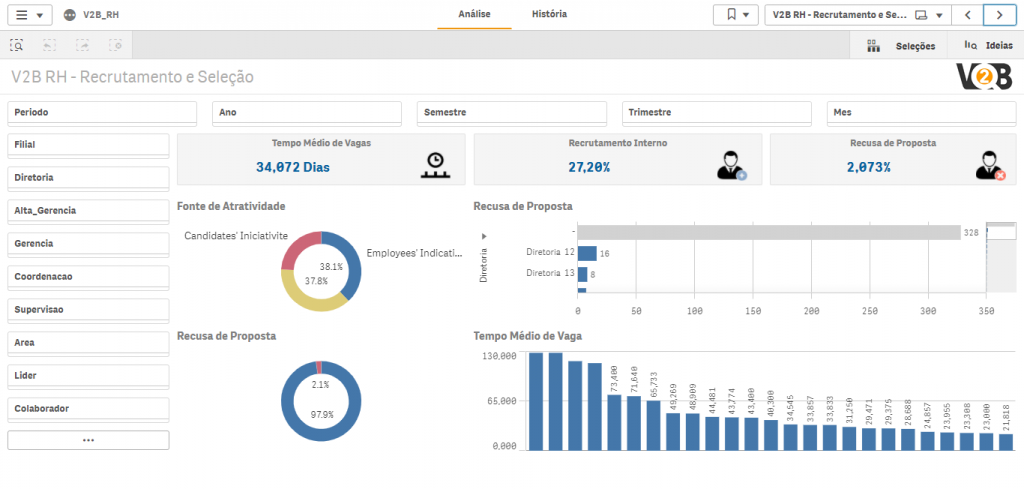Open the smart search selection tool
The image size is (1024, 489).
pyautogui.click(x=17, y=45)
